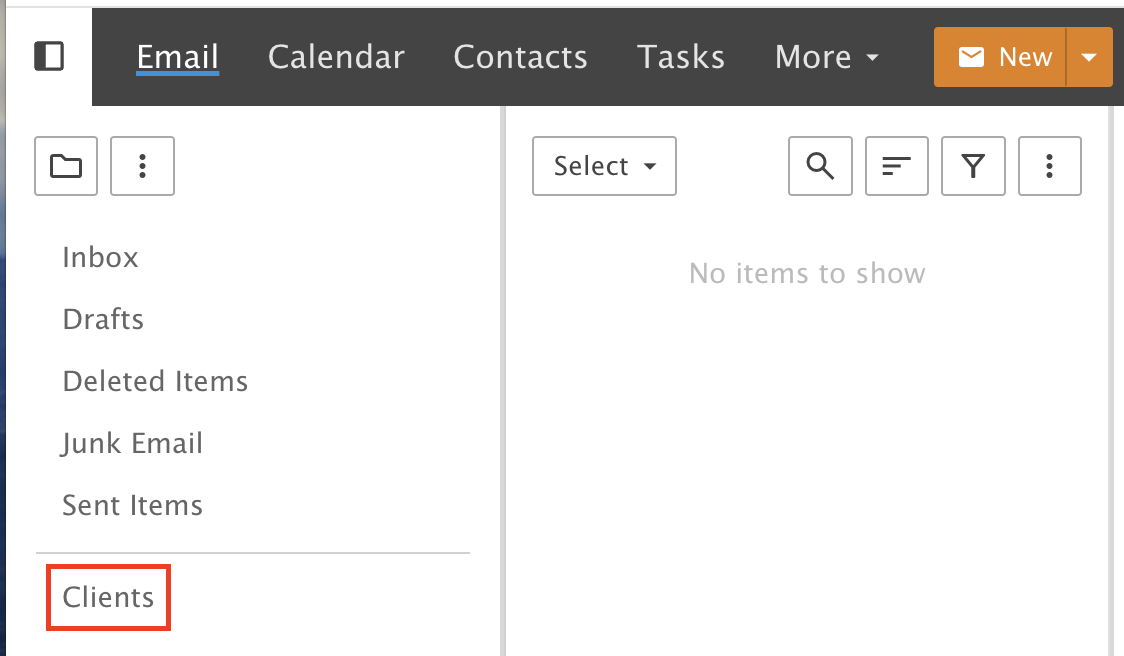This screenshot has height=656, width=1124.
Task: Click the filter funnel icon
Action: pyautogui.click(x=973, y=166)
